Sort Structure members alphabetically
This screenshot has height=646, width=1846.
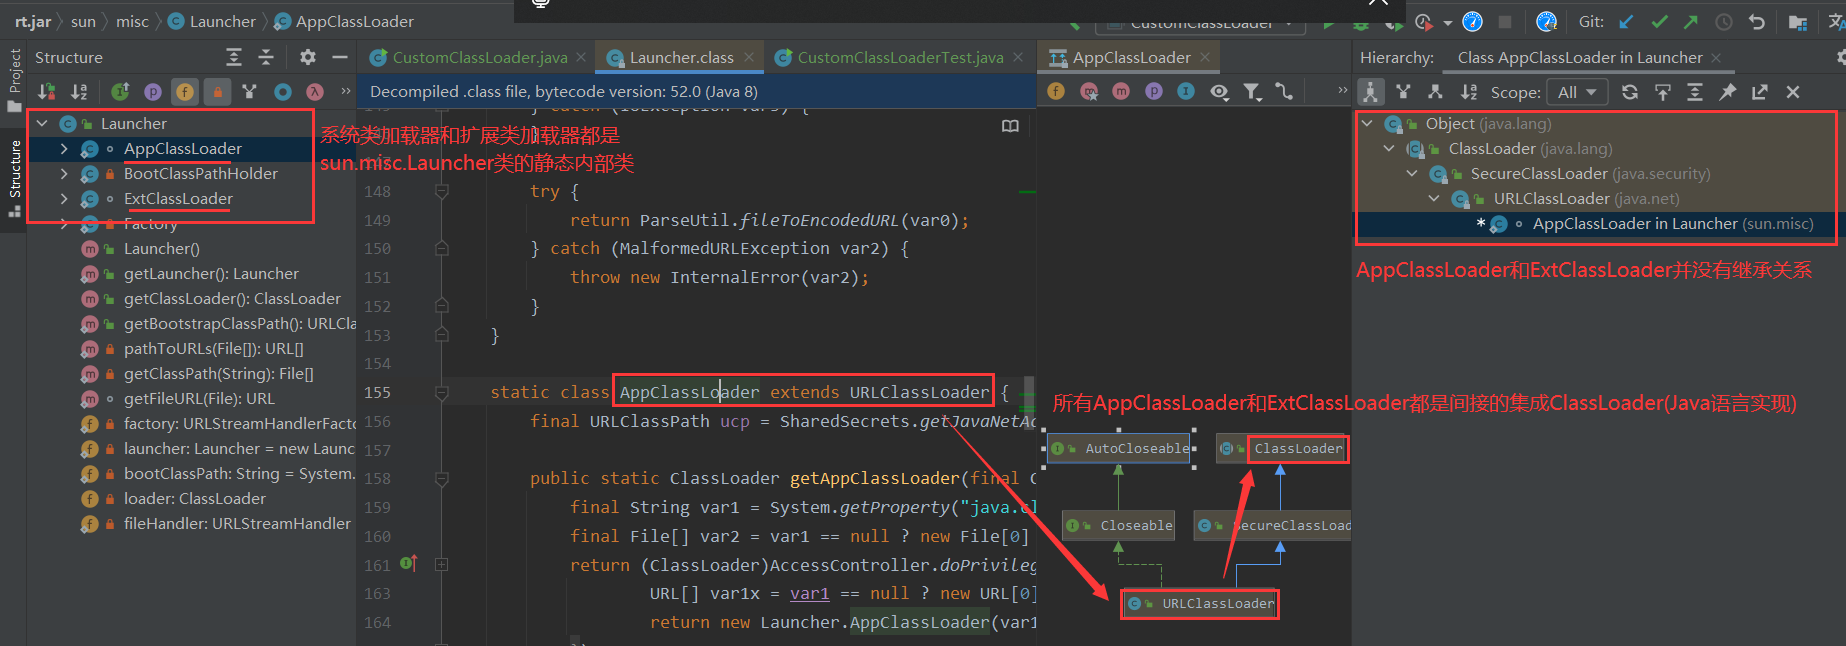tap(79, 92)
